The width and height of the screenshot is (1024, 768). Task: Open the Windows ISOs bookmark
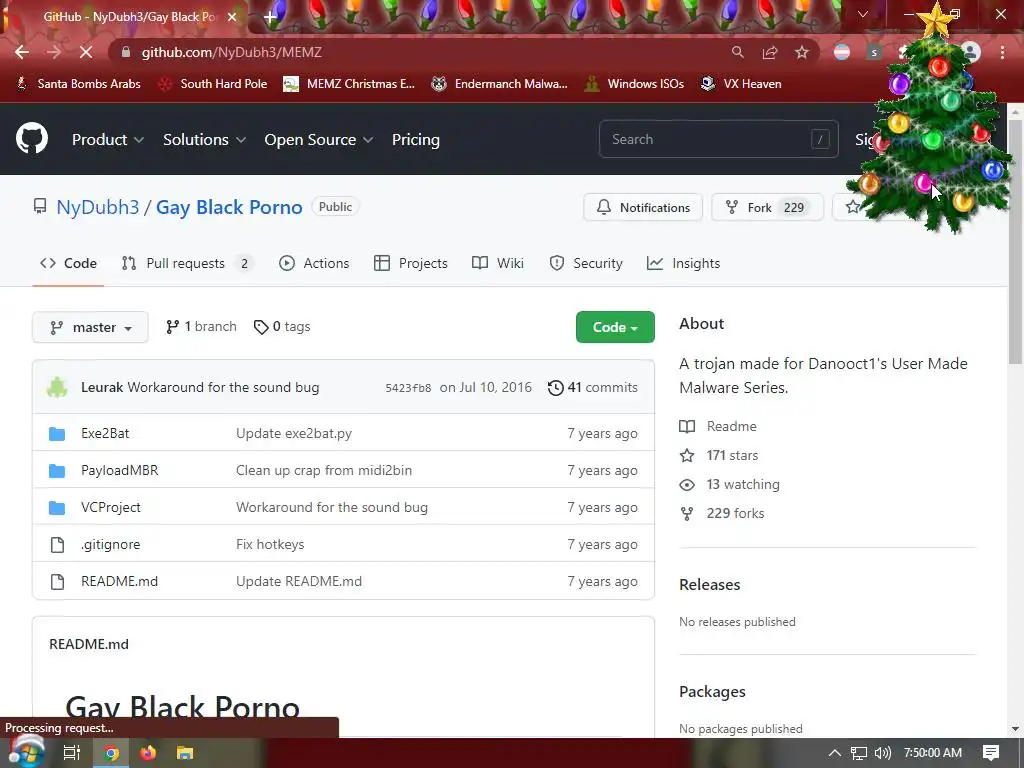(x=635, y=84)
